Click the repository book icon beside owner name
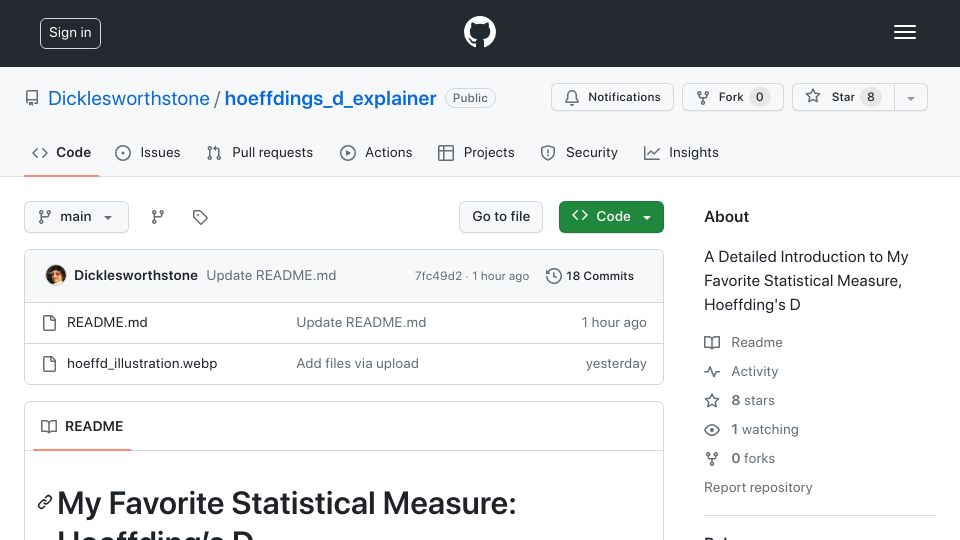This screenshot has height=540, width=960. [32, 98]
